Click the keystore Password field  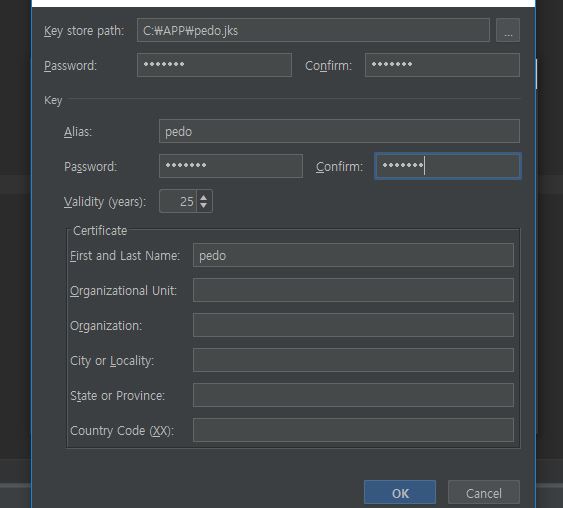pyautogui.click(x=214, y=65)
